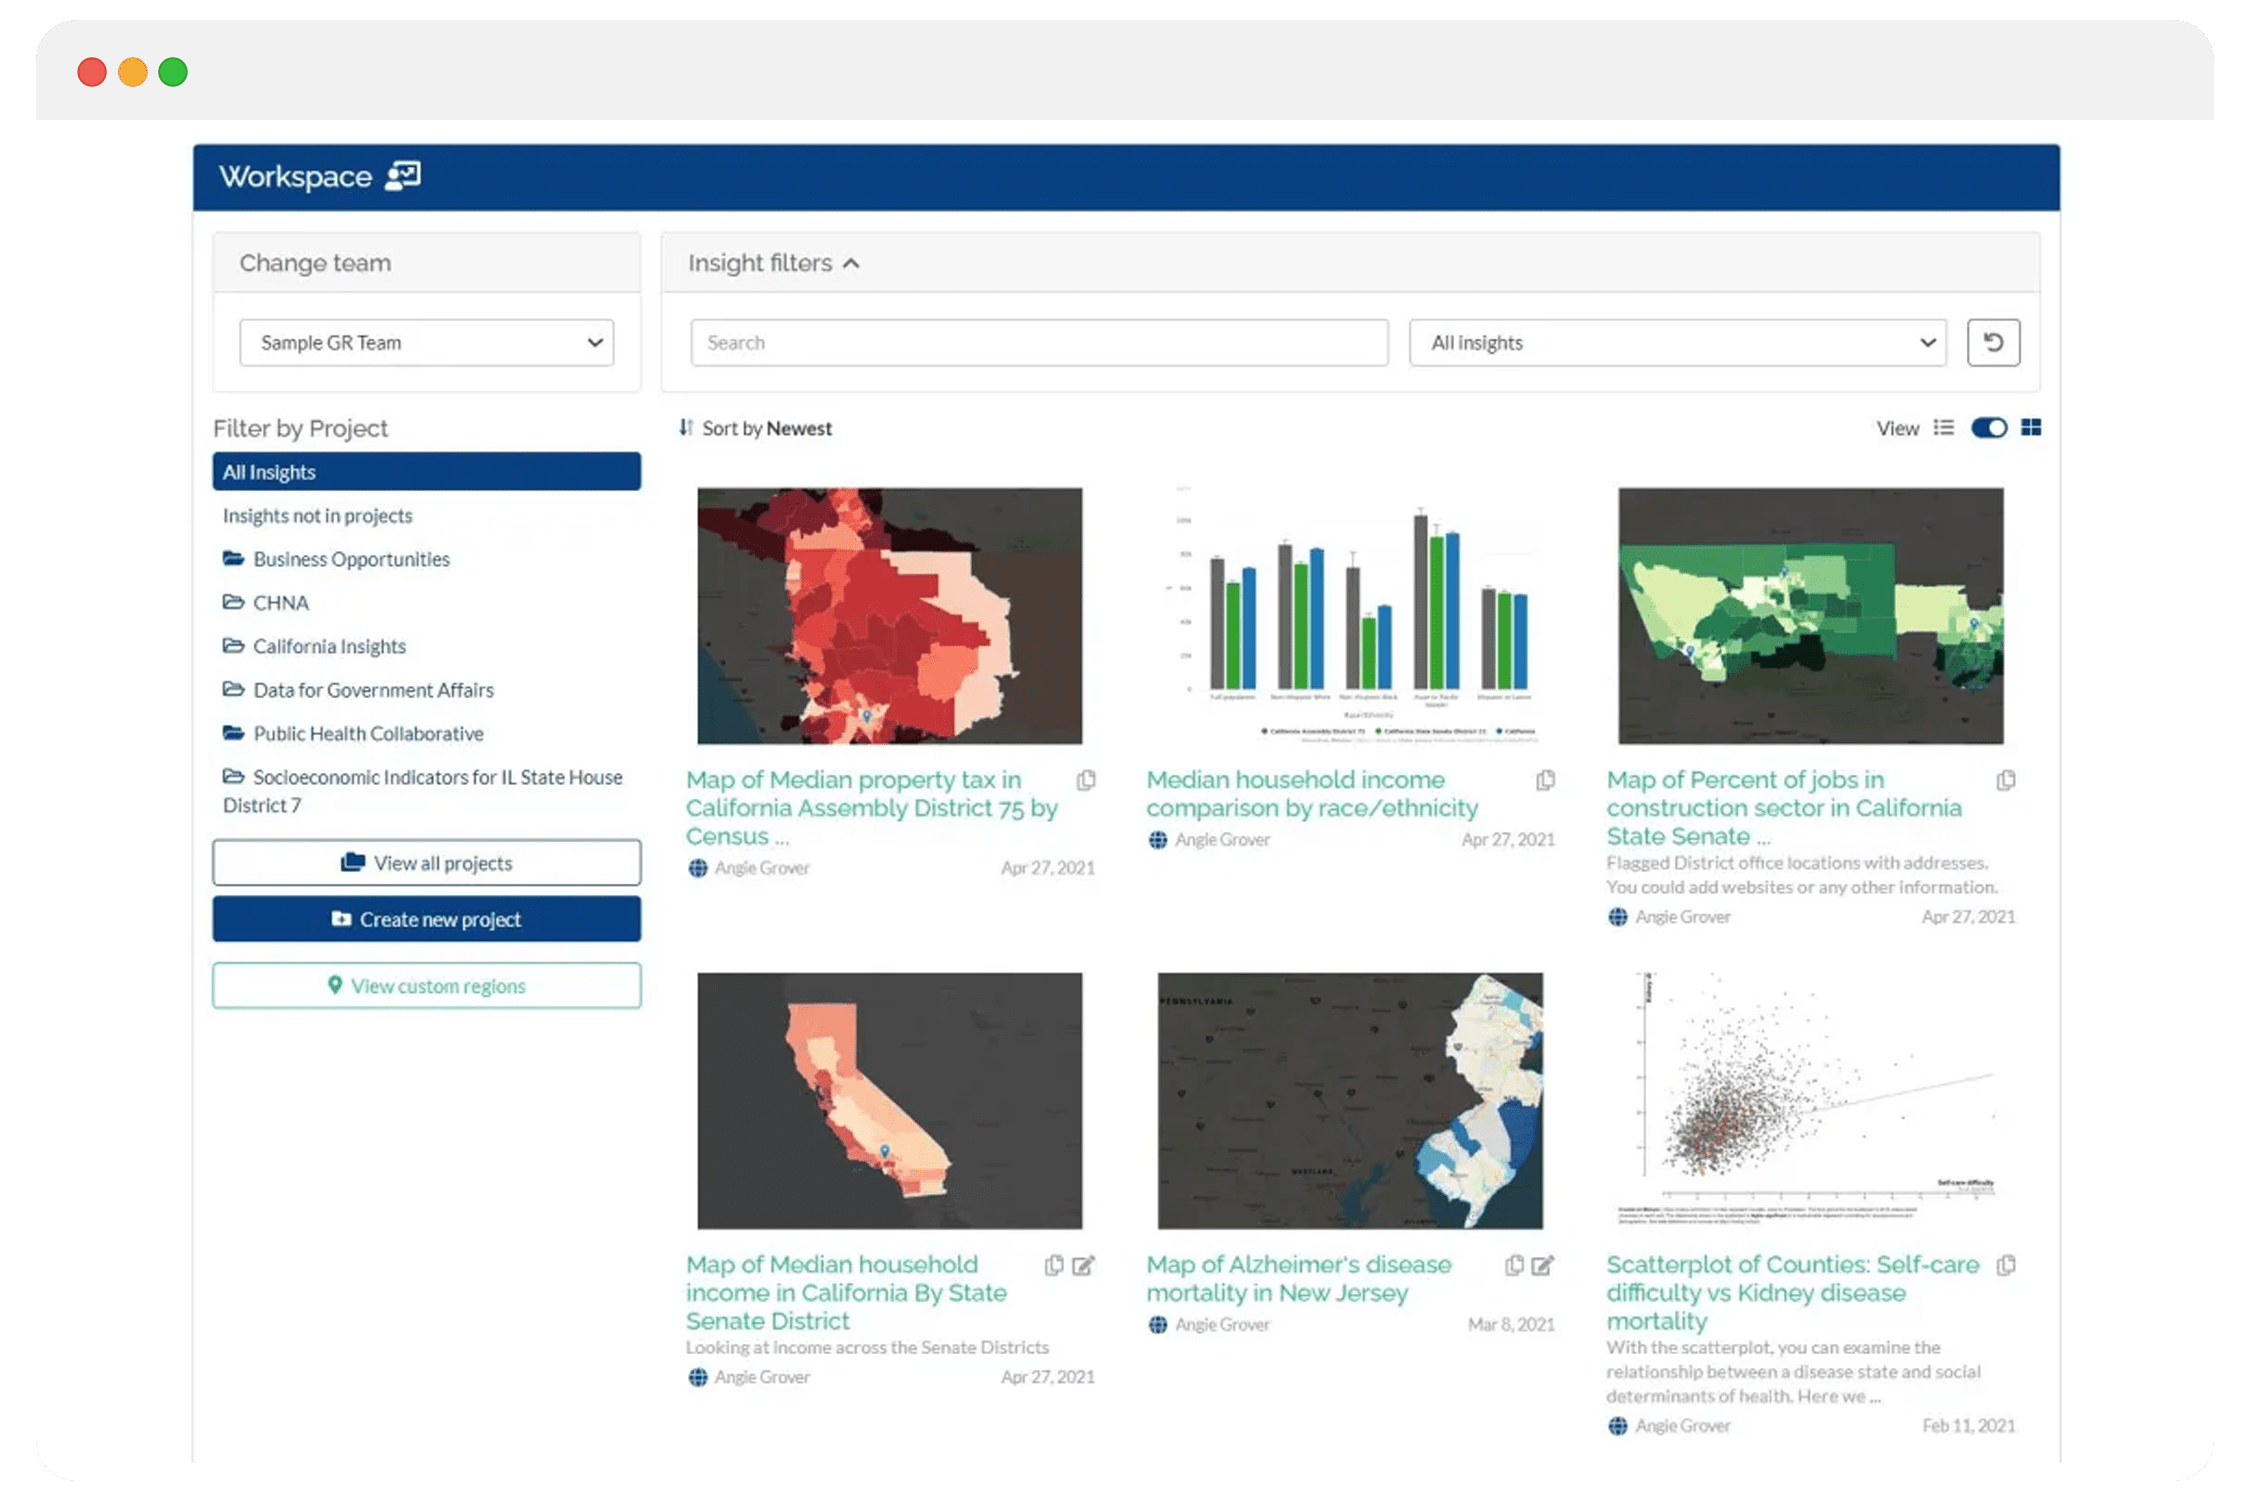The width and height of the screenshot is (2250, 1500).
Task: Open the Sample GR Team dropdown
Action: point(427,342)
